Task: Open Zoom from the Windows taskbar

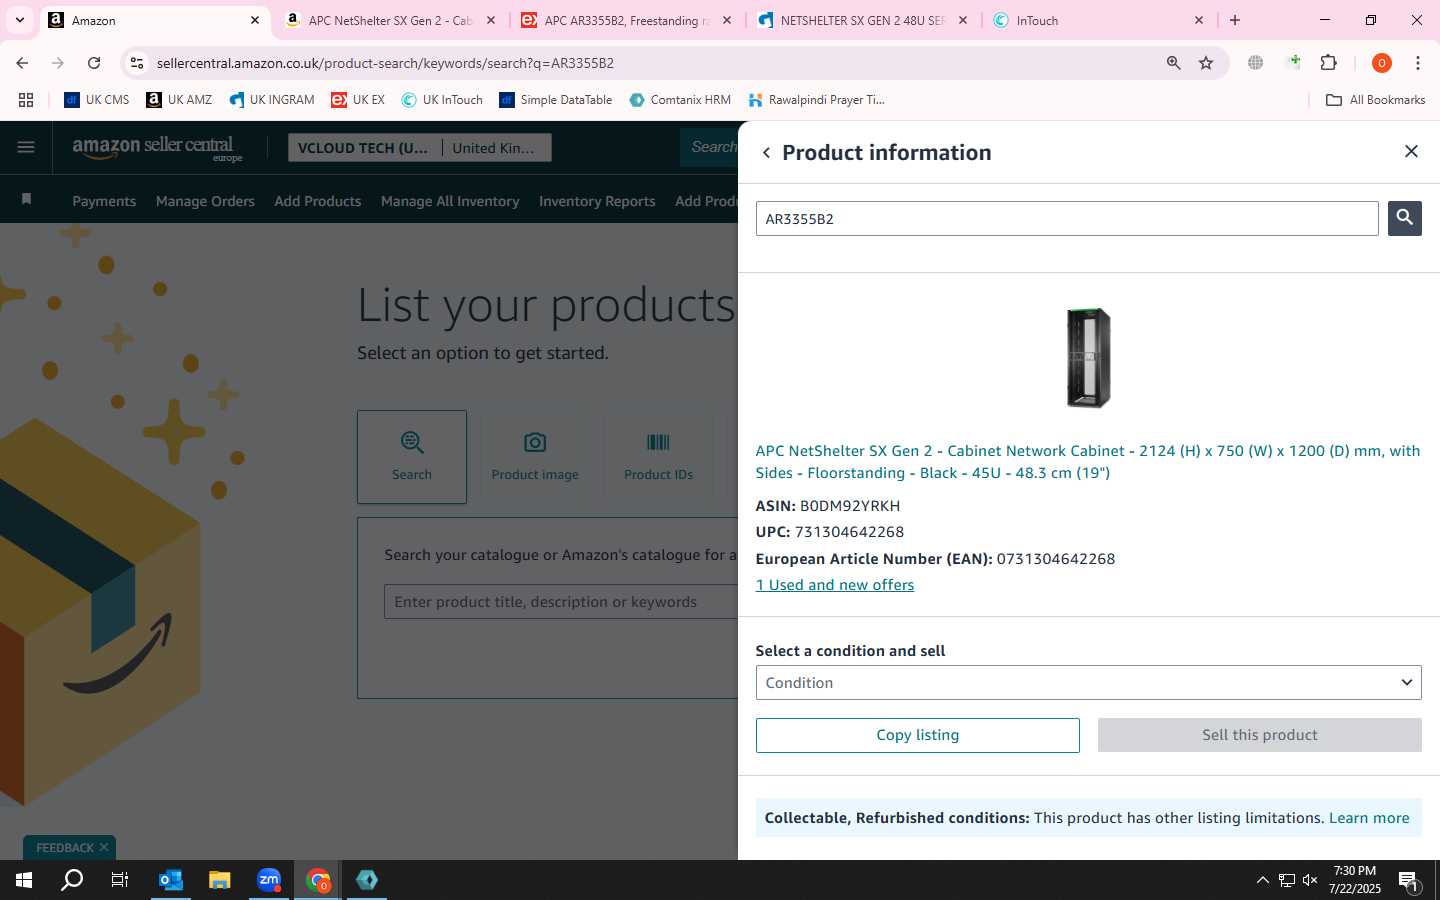Action: (268, 880)
